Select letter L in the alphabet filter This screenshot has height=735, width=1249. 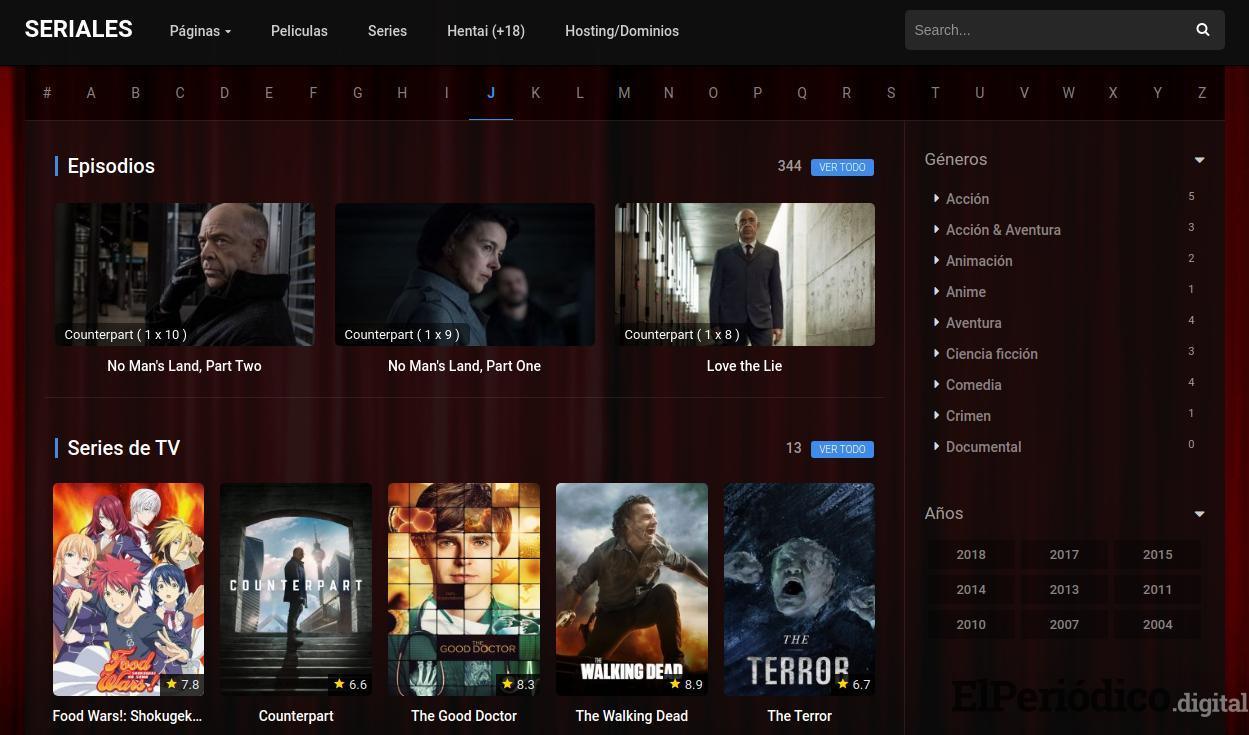tap(580, 93)
